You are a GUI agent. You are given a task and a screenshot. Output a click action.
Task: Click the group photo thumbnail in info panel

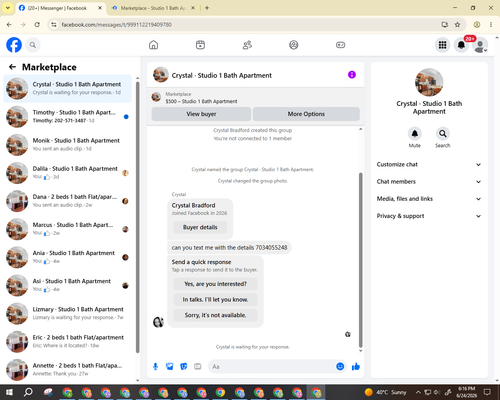pos(429,82)
